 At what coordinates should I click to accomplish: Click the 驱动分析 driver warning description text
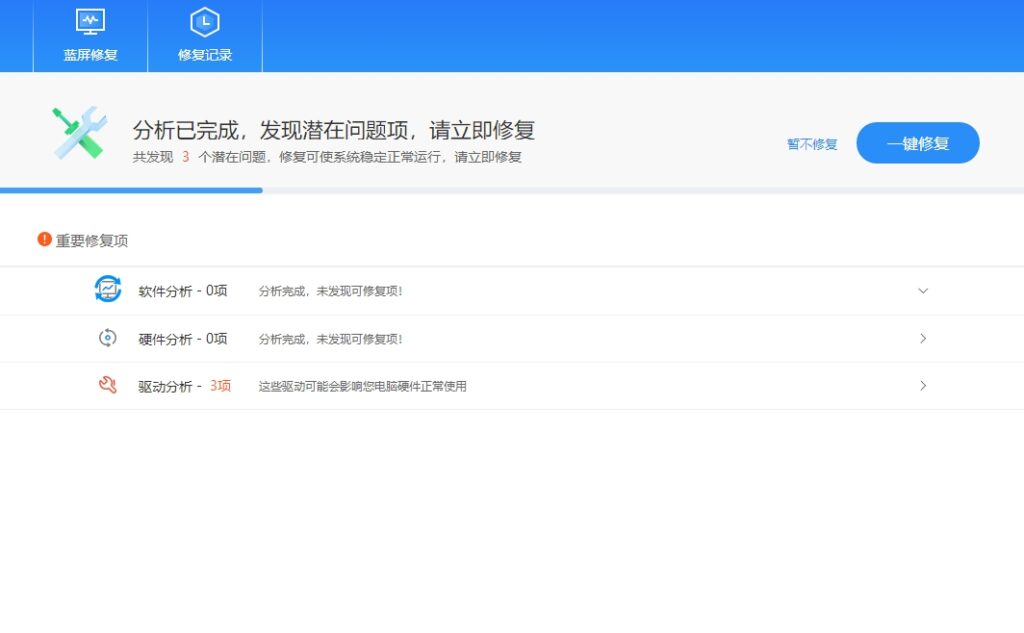click(362, 386)
